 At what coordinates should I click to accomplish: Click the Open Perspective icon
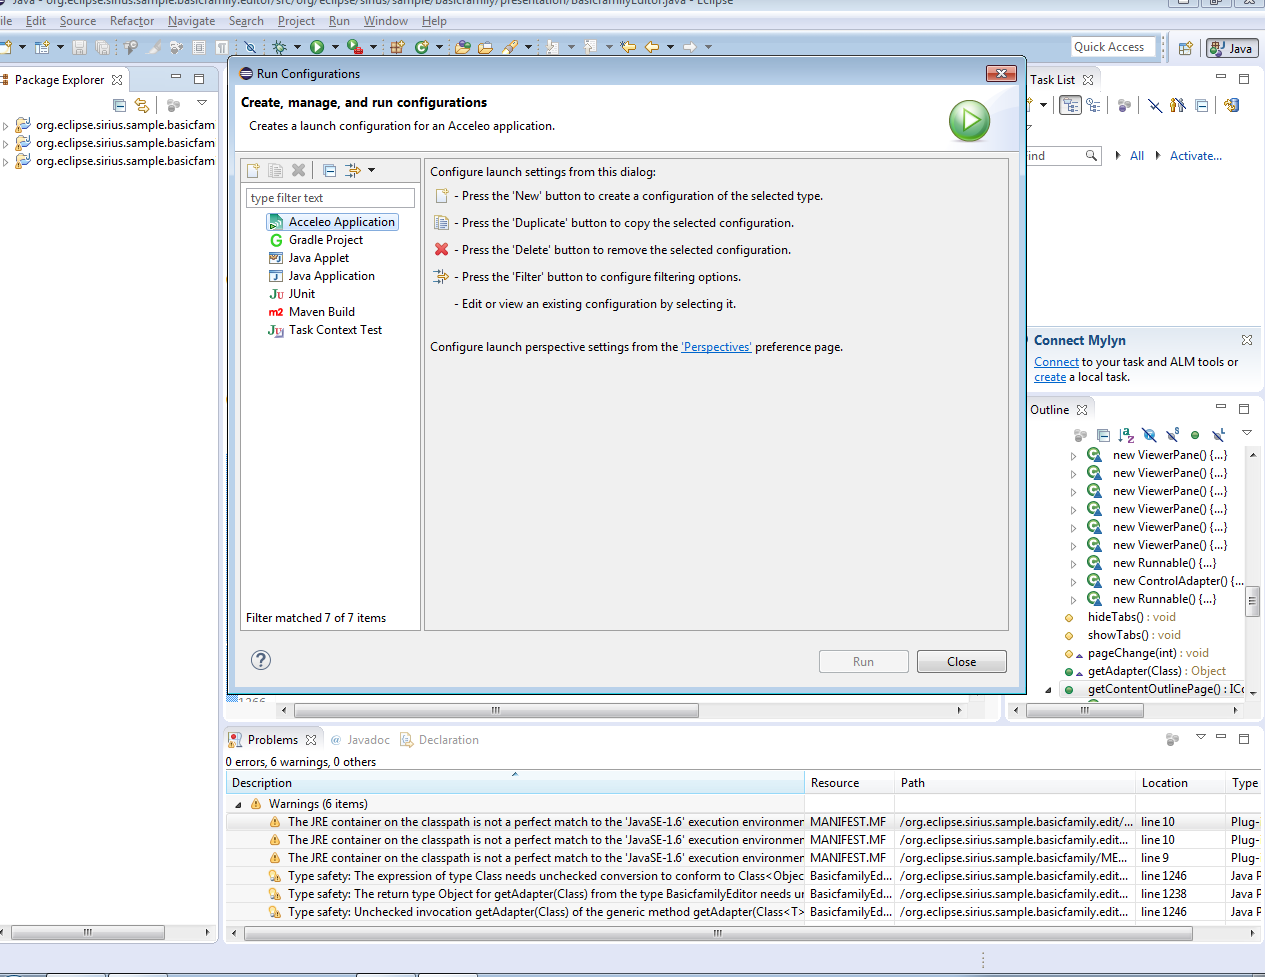click(x=1186, y=48)
